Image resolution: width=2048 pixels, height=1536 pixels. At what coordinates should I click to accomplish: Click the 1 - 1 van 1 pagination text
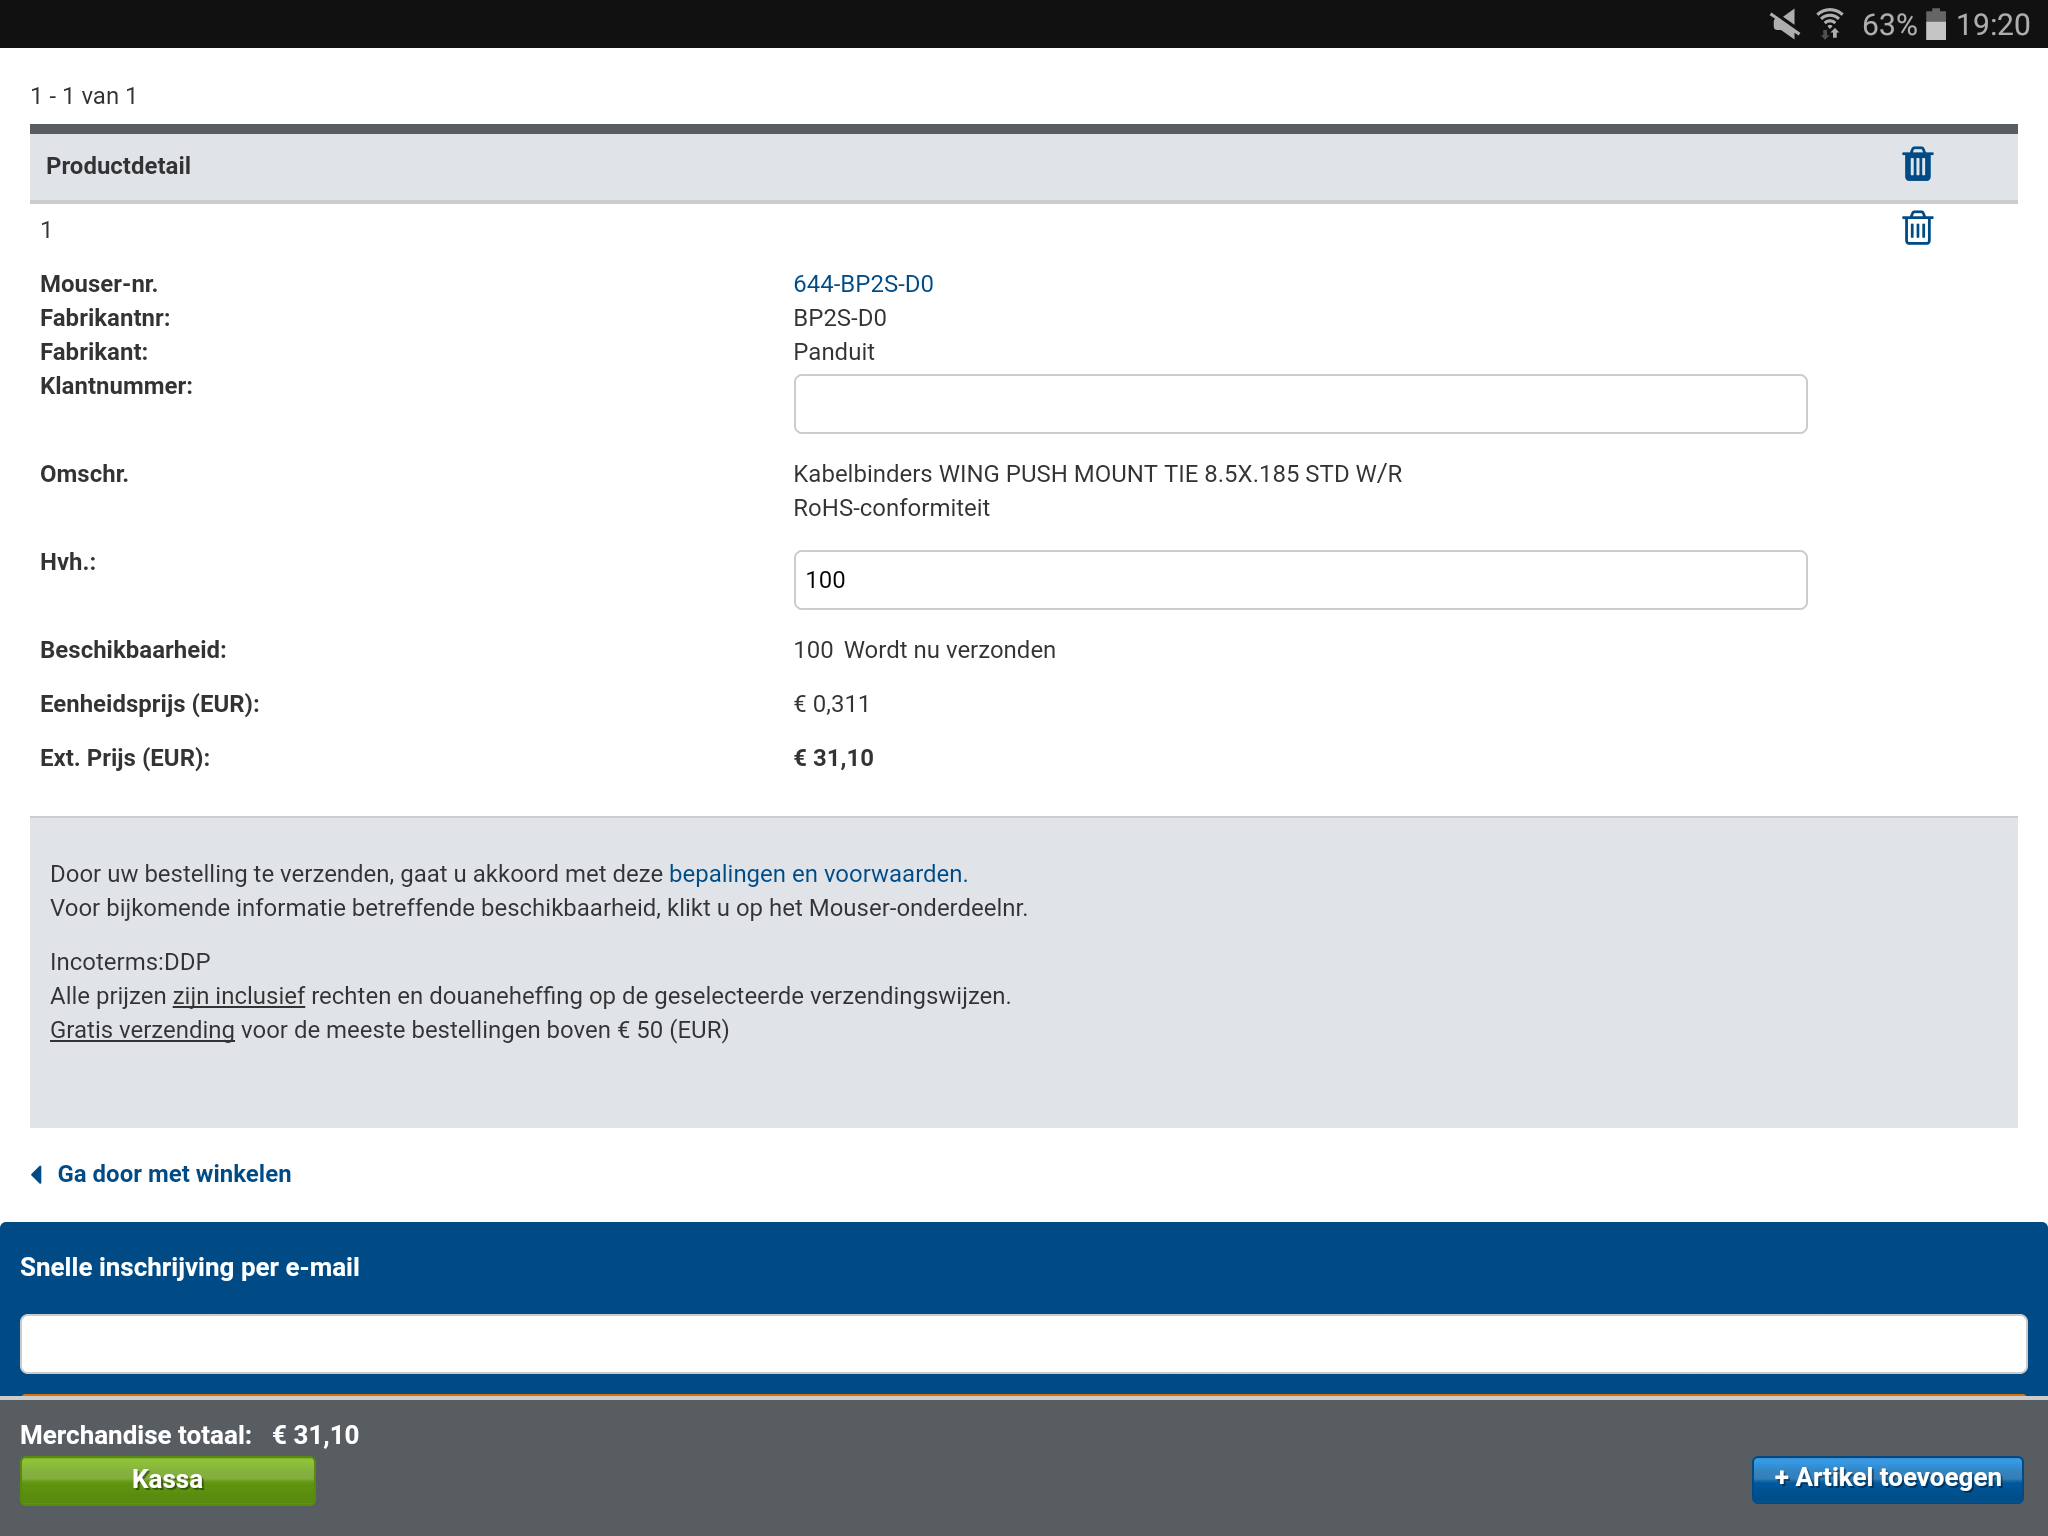[x=84, y=96]
